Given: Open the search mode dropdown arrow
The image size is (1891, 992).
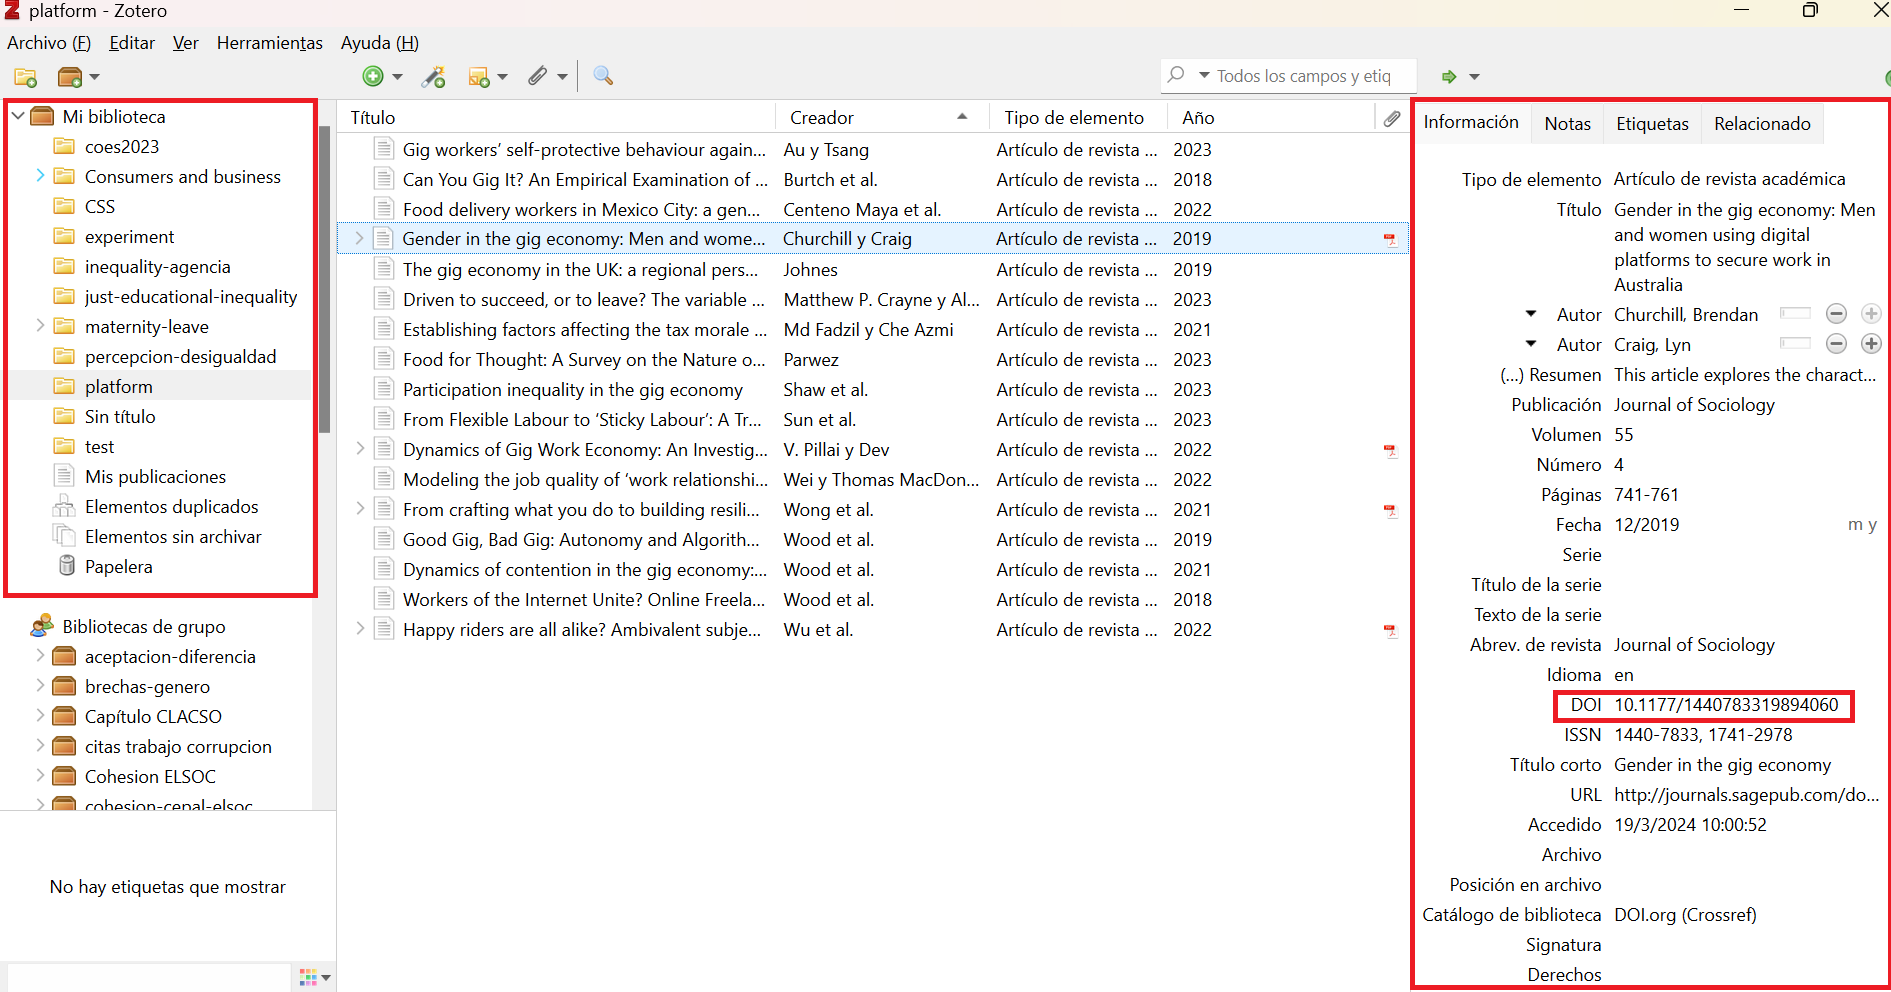Looking at the screenshot, I should click(x=1204, y=75).
